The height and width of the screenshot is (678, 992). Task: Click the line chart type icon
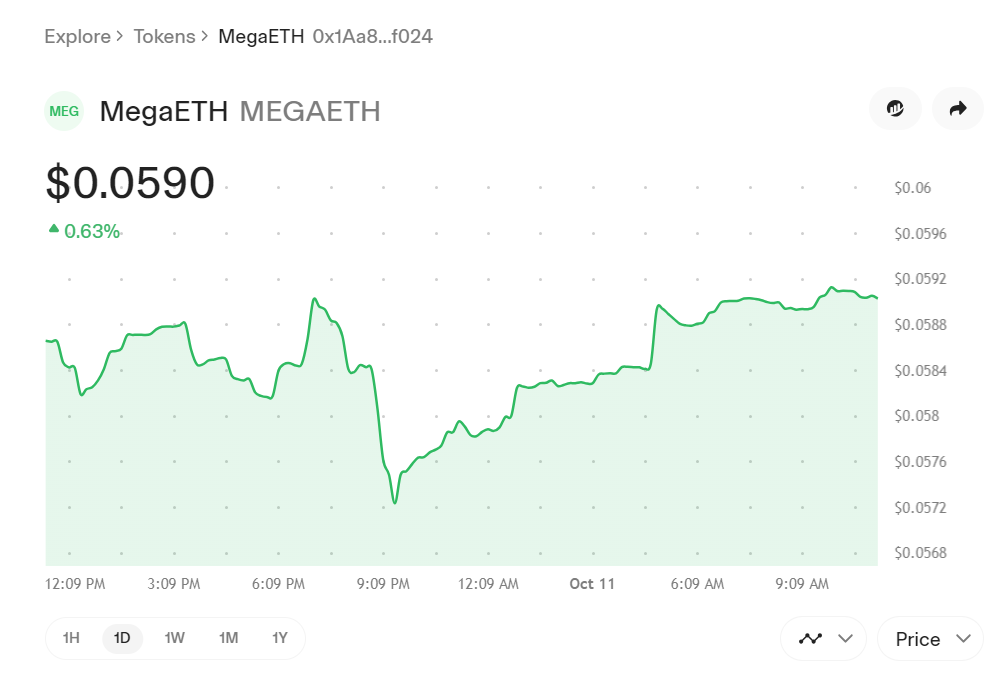[x=811, y=638]
